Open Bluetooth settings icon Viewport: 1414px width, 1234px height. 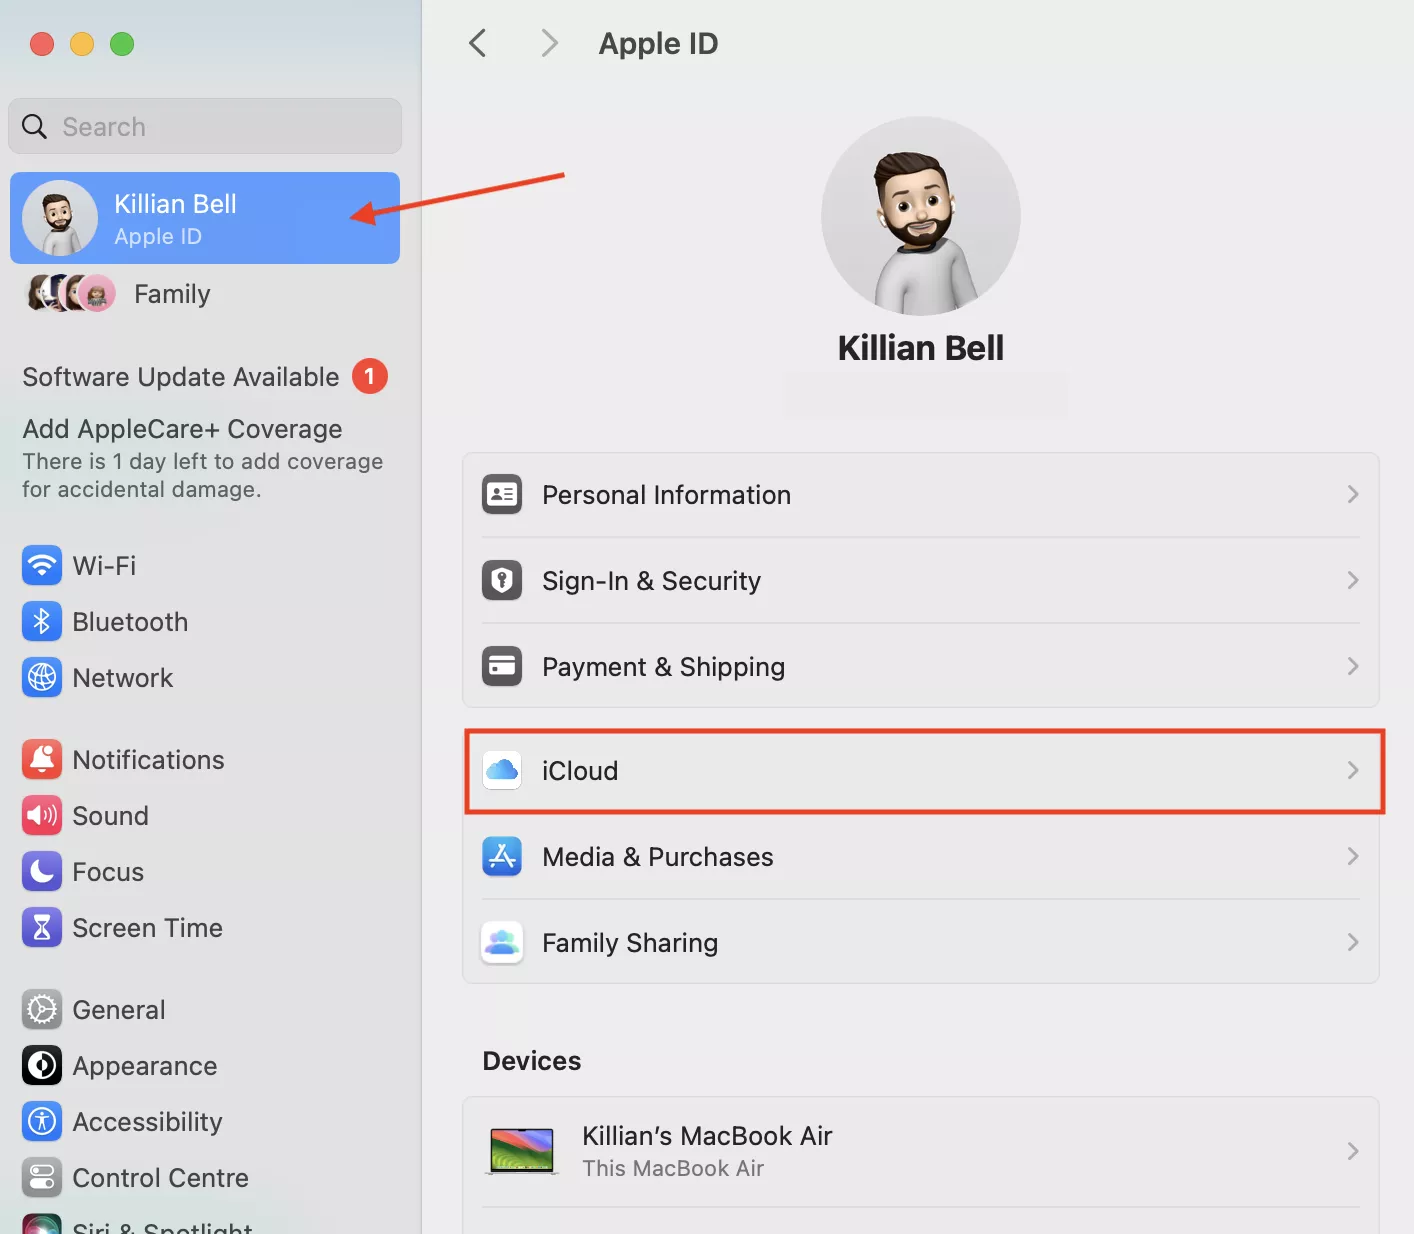(41, 622)
